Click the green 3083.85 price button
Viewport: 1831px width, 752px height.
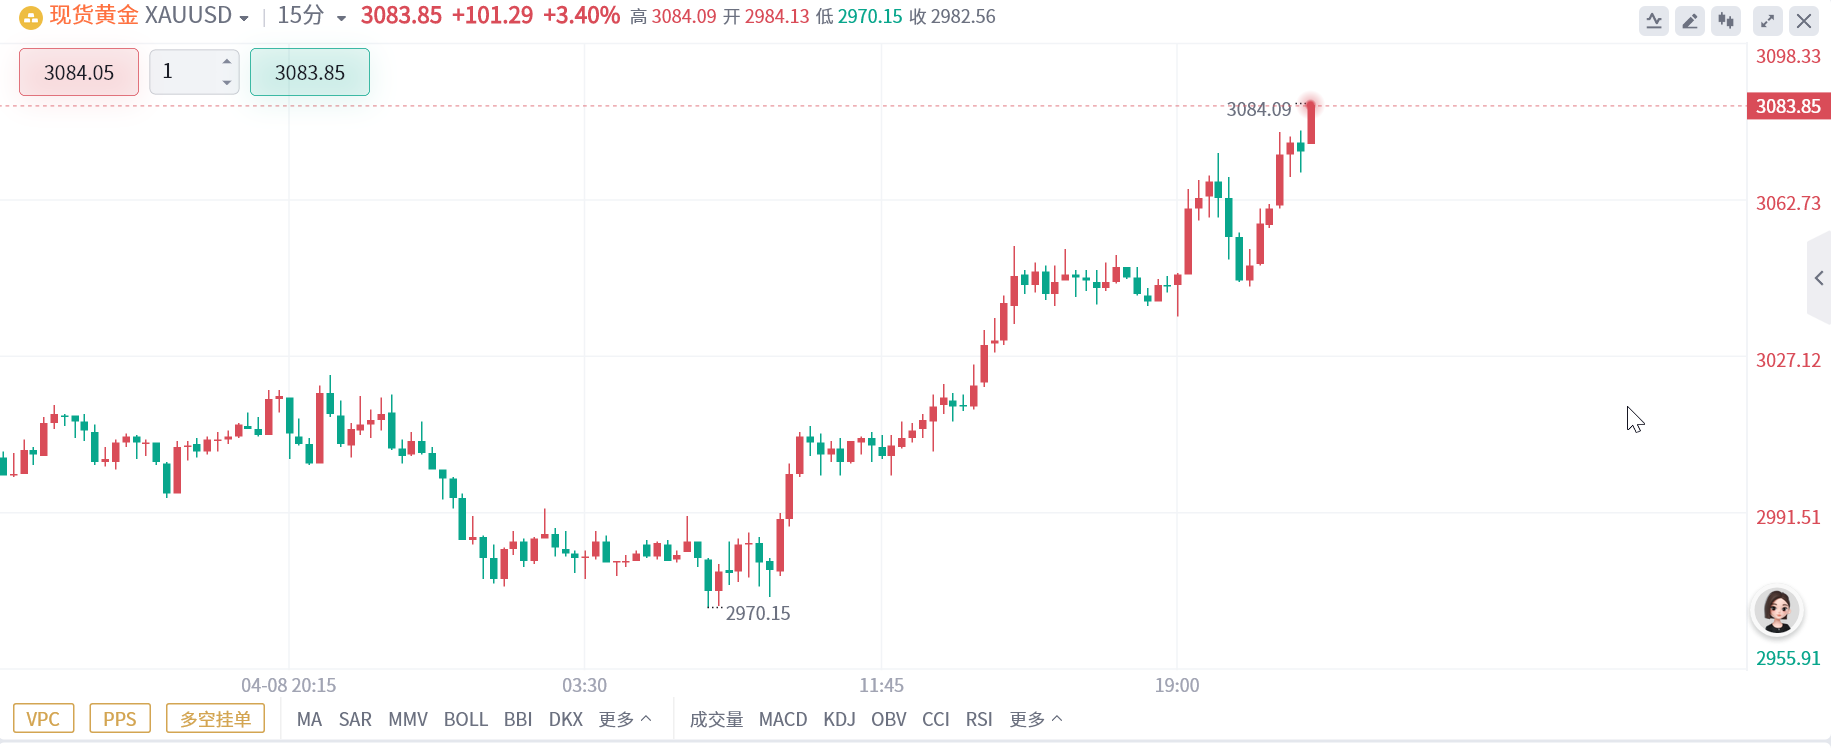pyautogui.click(x=310, y=72)
